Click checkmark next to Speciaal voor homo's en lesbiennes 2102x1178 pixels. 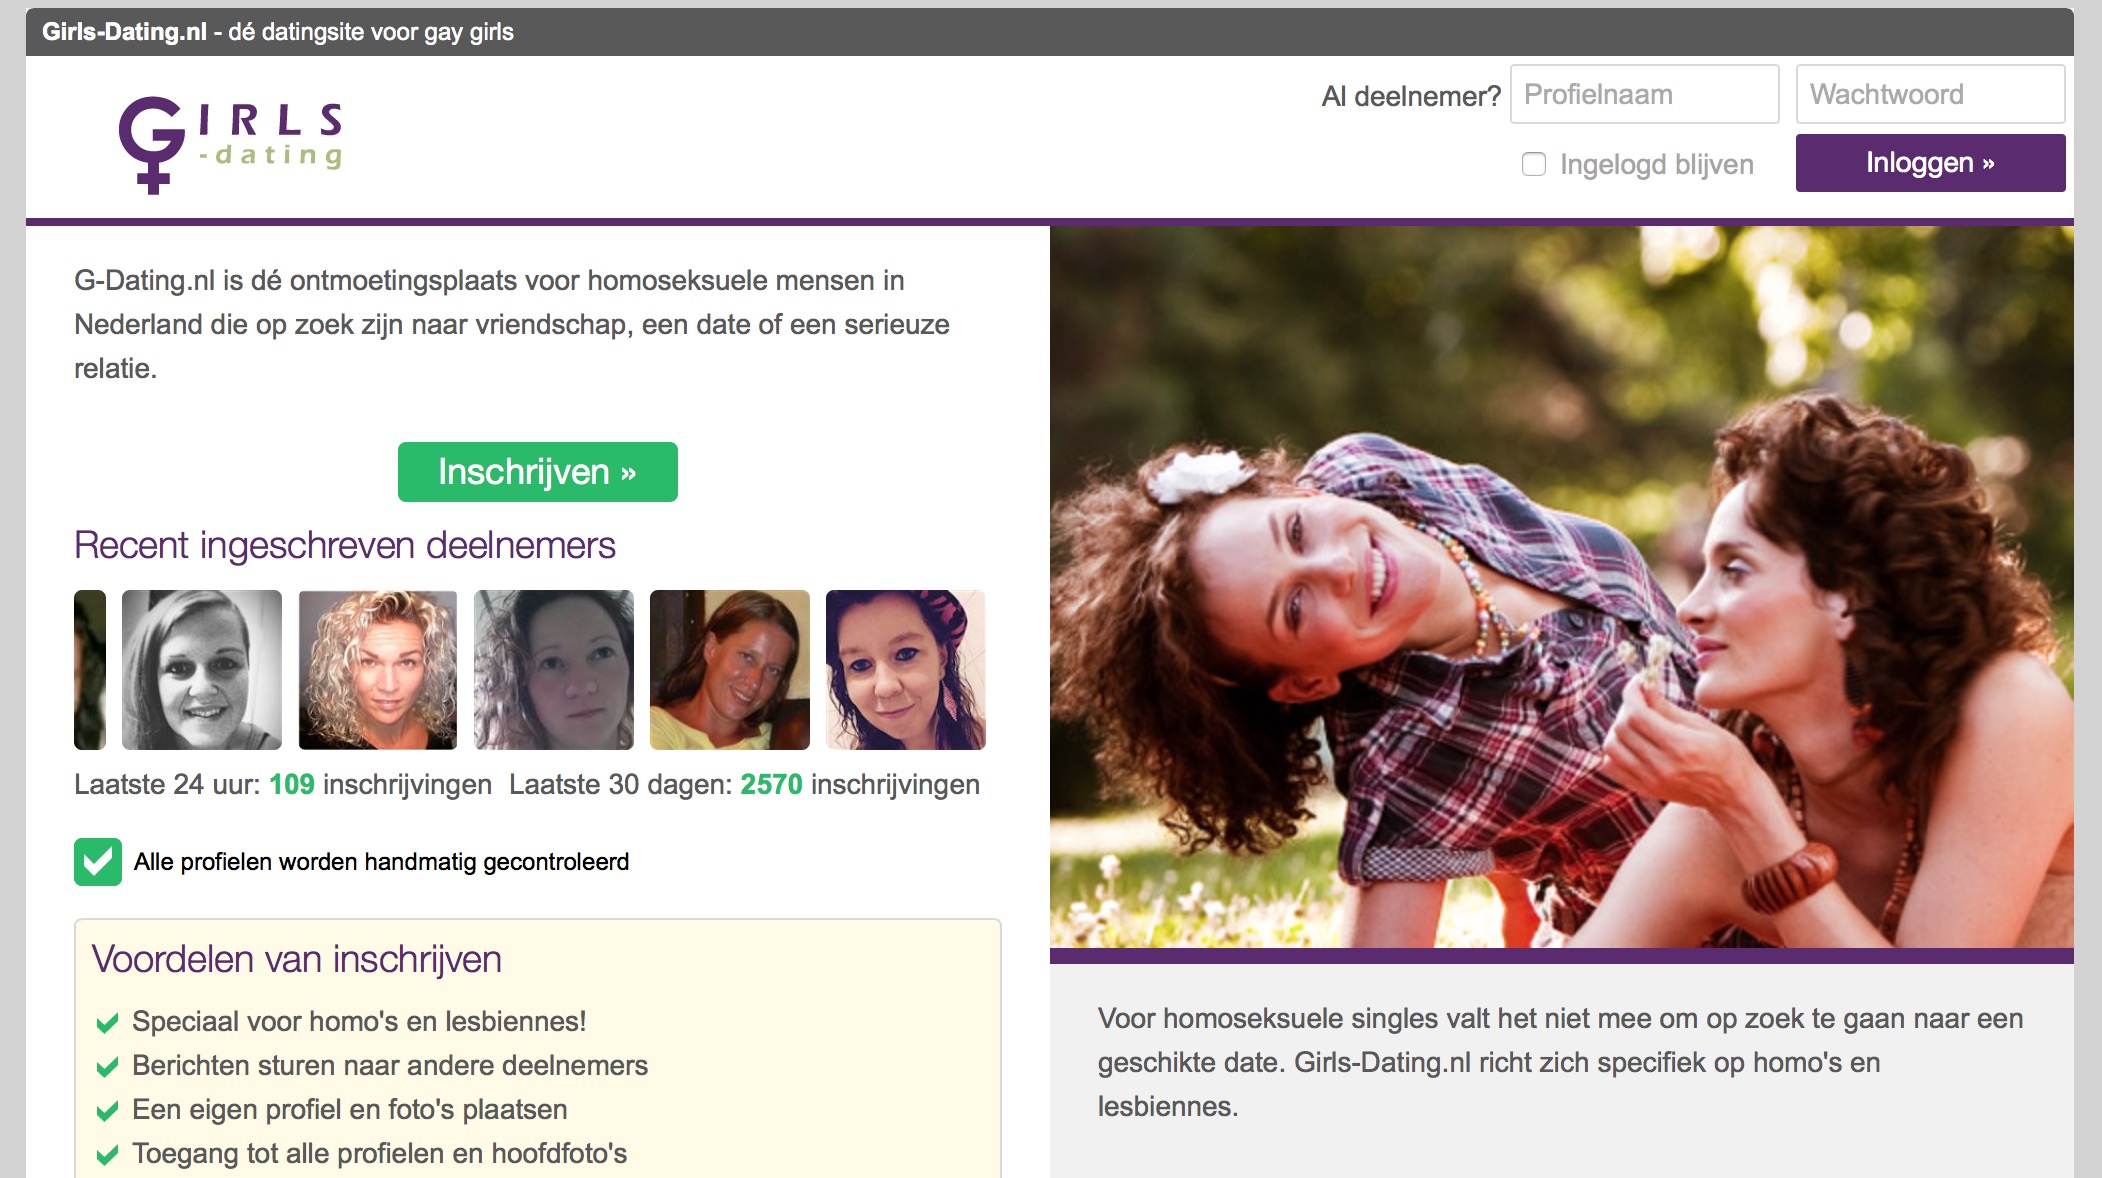click(x=107, y=1023)
